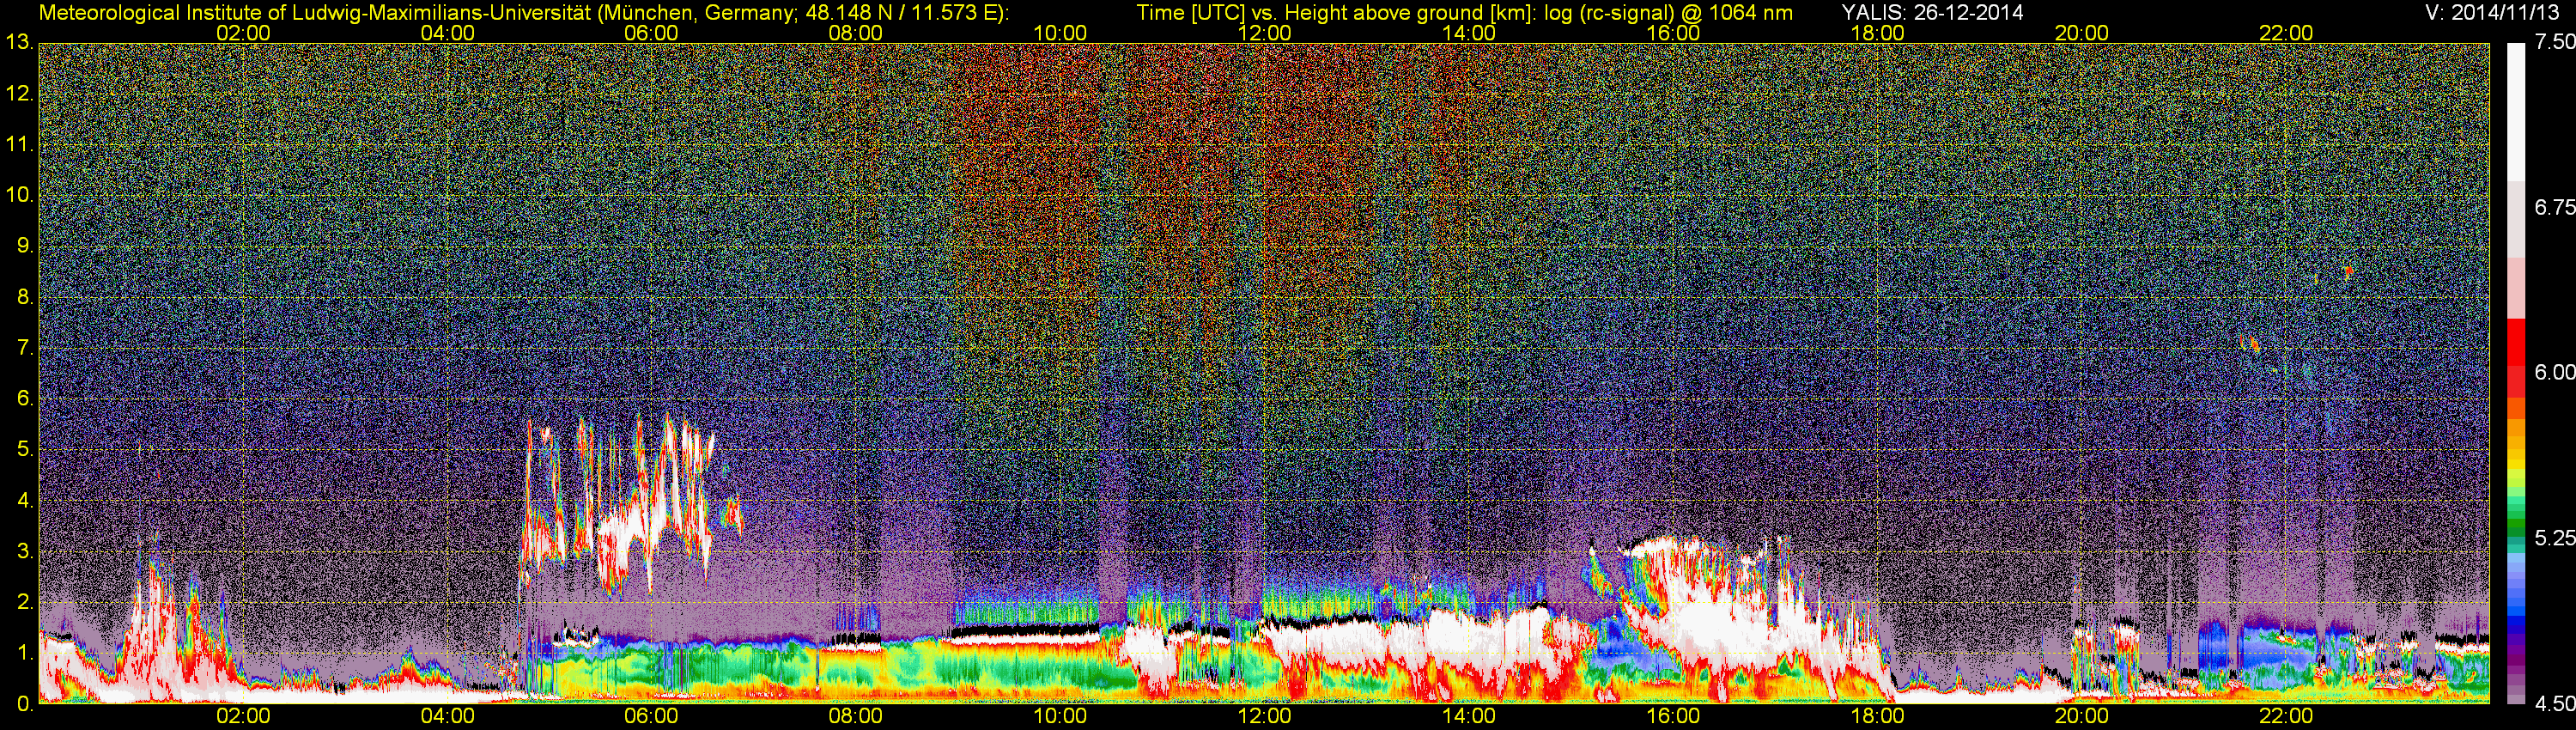Select the 7 km height axis label
Image resolution: width=2576 pixels, height=730 pixels.
click(25, 348)
